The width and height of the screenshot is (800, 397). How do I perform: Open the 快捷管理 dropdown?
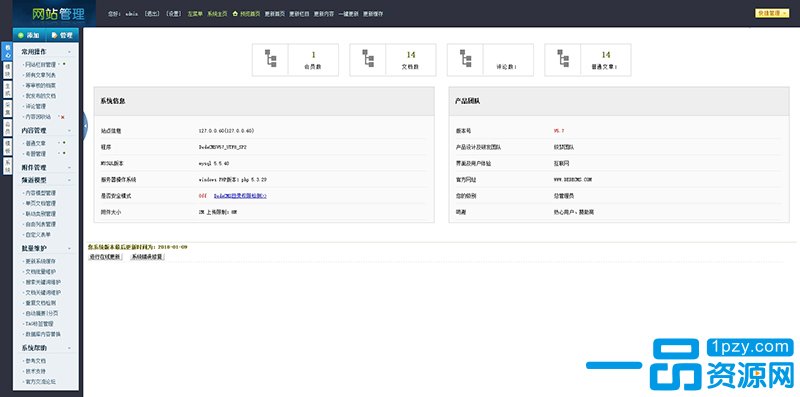(x=772, y=13)
